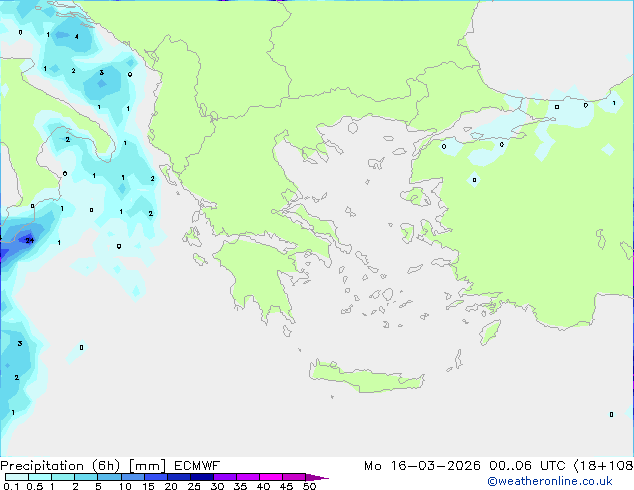Select the 20–25 mm legend color box
634x490 pixels.
[x=178, y=477]
